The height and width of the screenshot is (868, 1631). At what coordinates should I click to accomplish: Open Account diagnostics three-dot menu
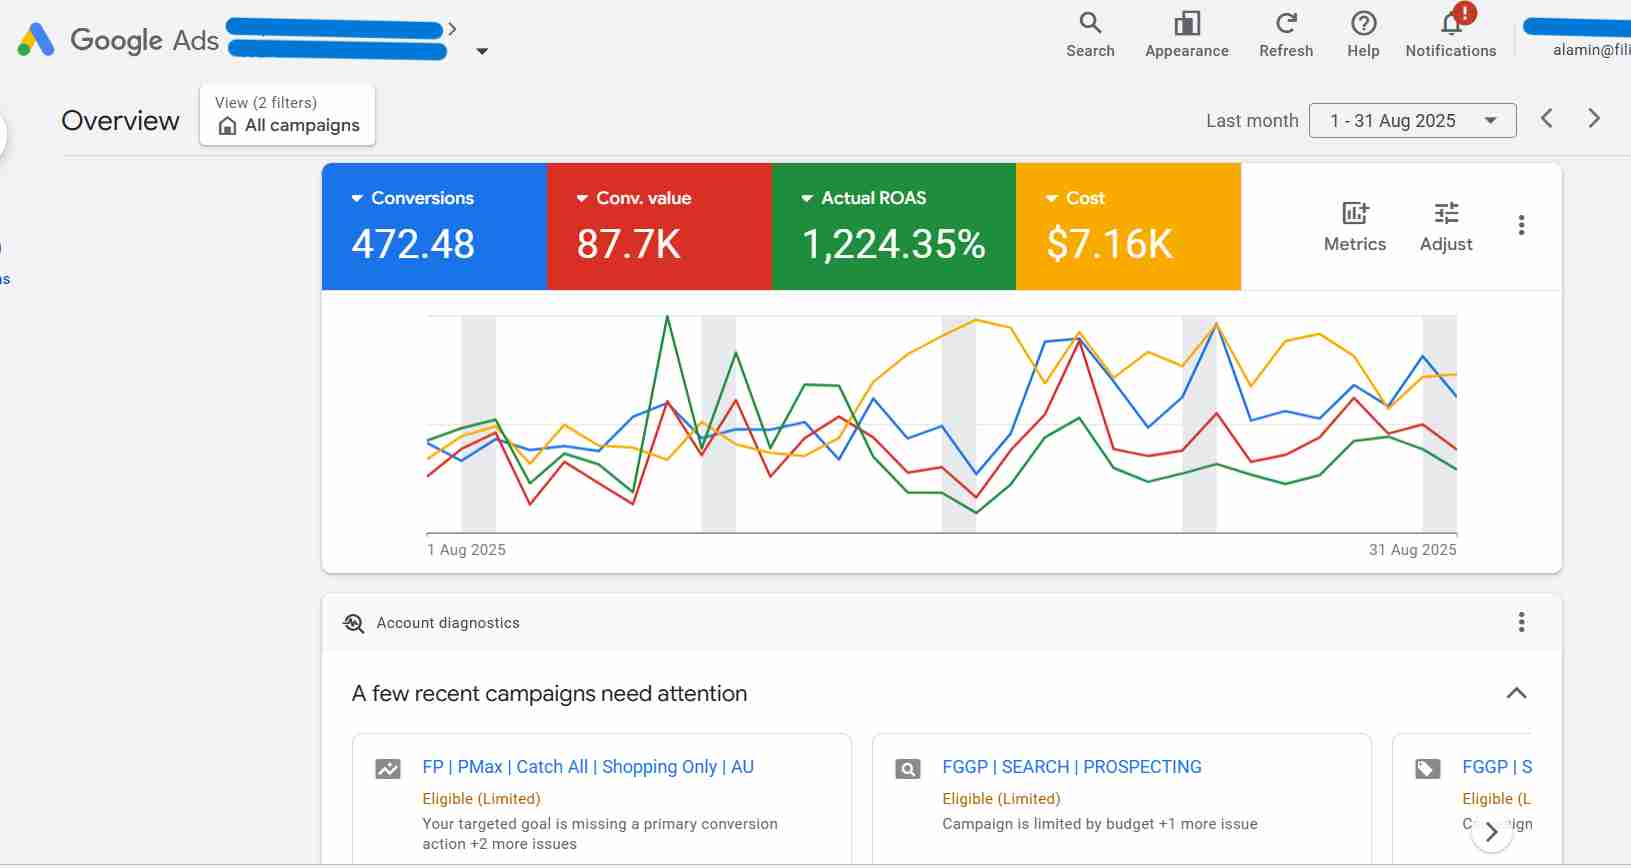pos(1521,623)
